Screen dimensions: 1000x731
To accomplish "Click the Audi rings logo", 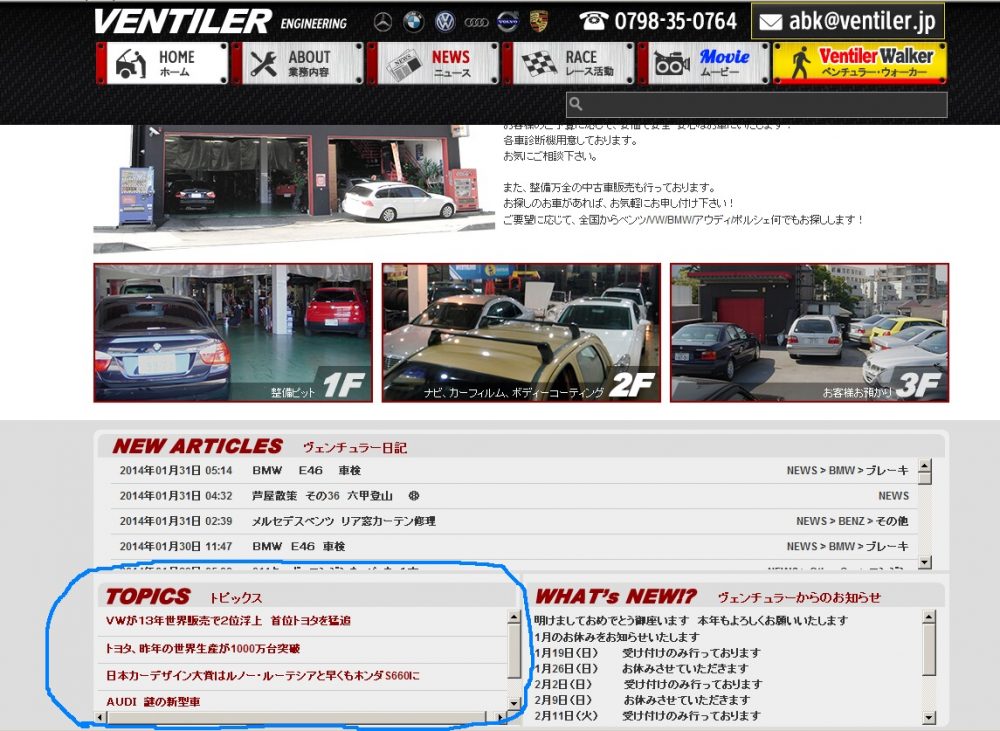I will pos(476,23).
